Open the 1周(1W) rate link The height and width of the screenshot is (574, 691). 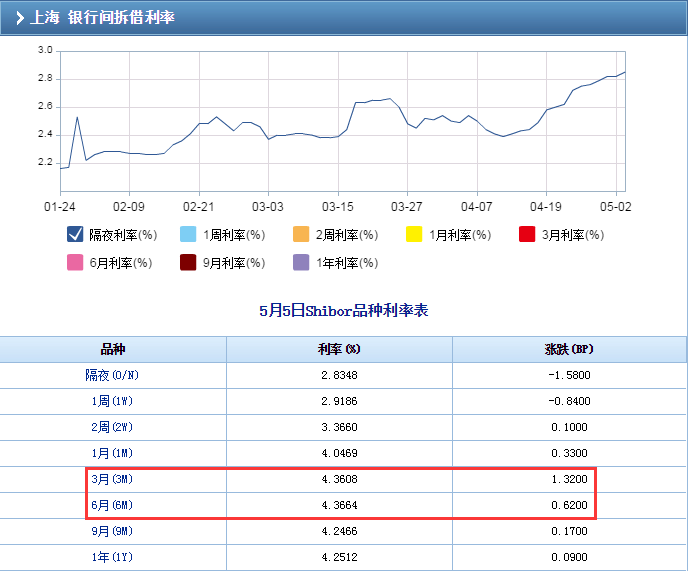pos(112,401)
